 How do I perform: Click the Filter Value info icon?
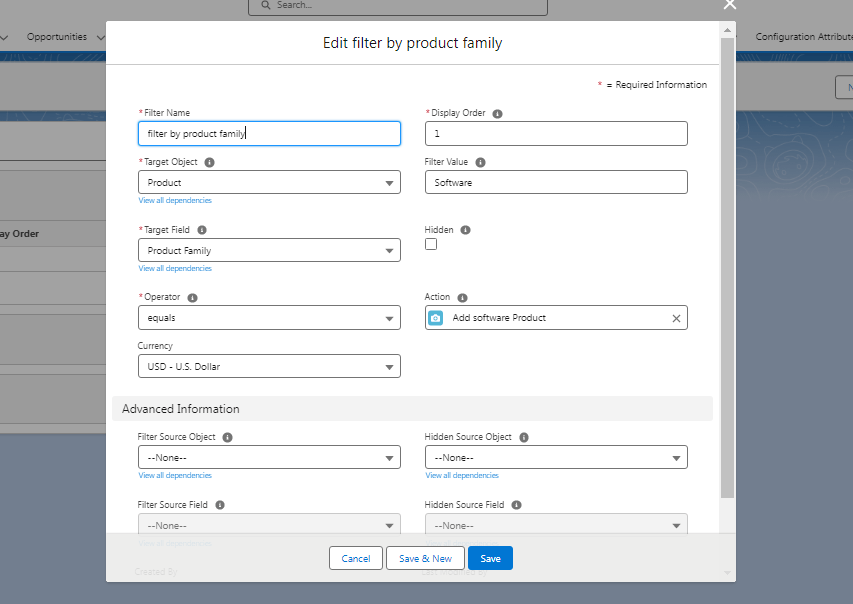(481, 162)
